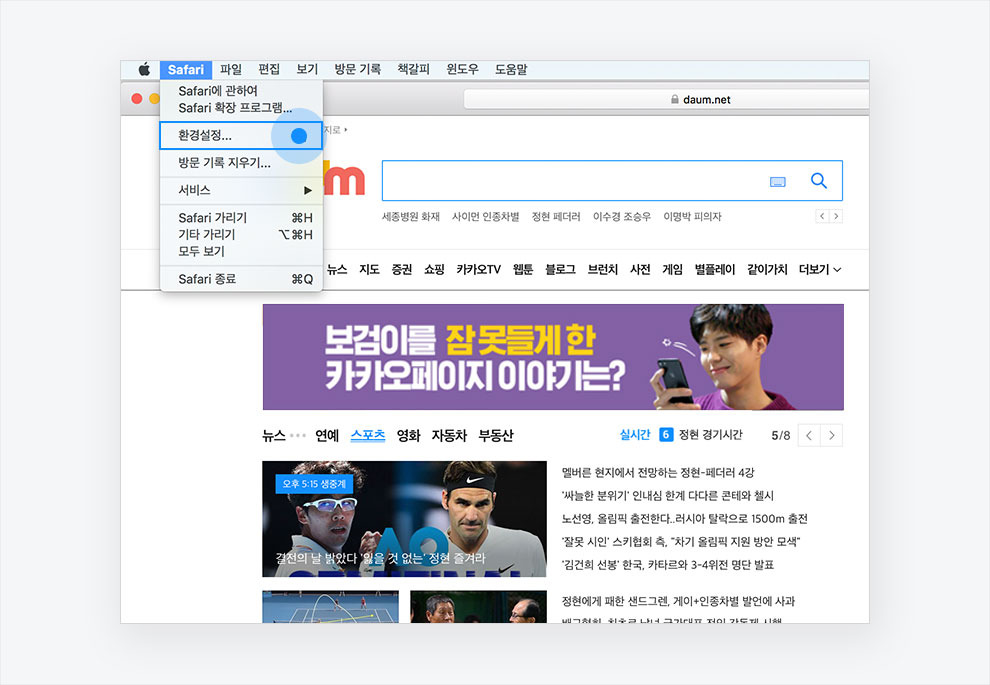990x685 pixels.
Task: Read headline 멜버른 현지에서 전망하는 정현-페더러 4강
Action: pyautogui.click(x=658, y=473)
